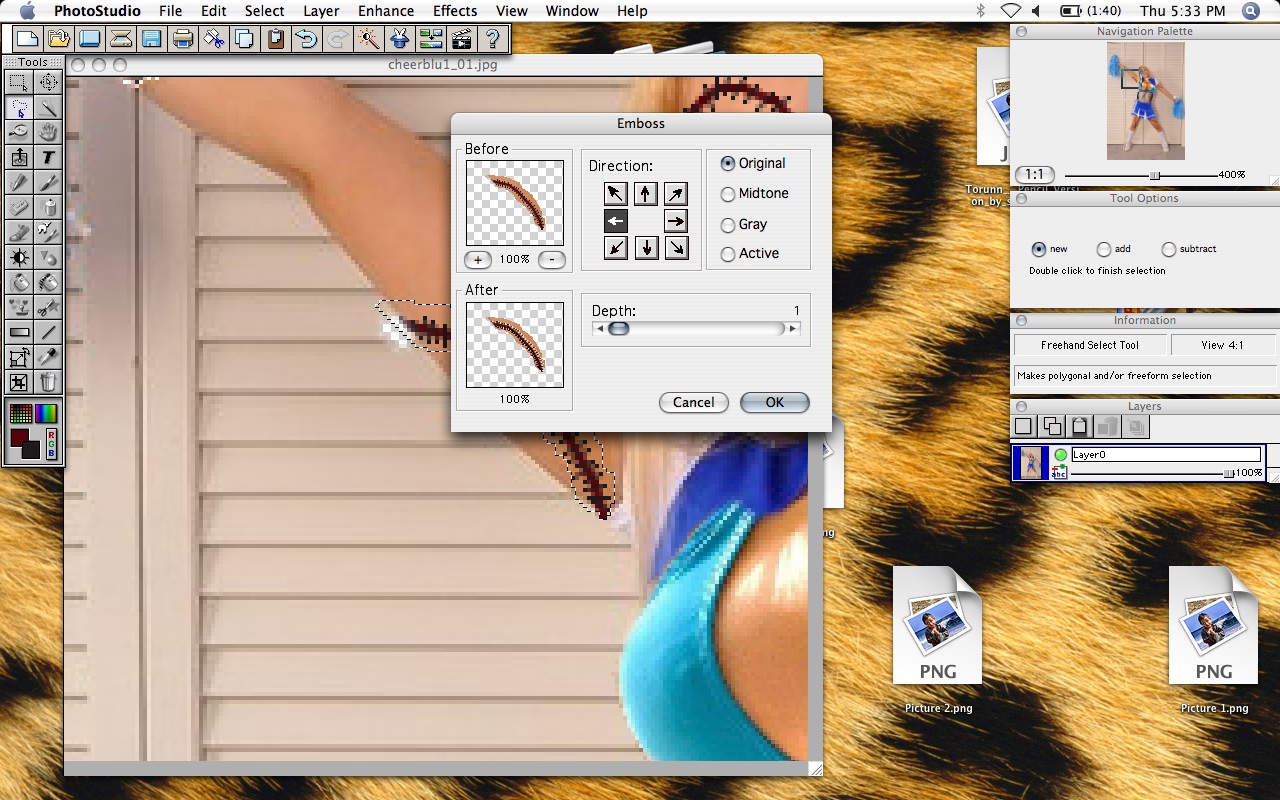Select the Midtone radio button
The height and width of the screenshot is (800, 1280).
(728, 194)
